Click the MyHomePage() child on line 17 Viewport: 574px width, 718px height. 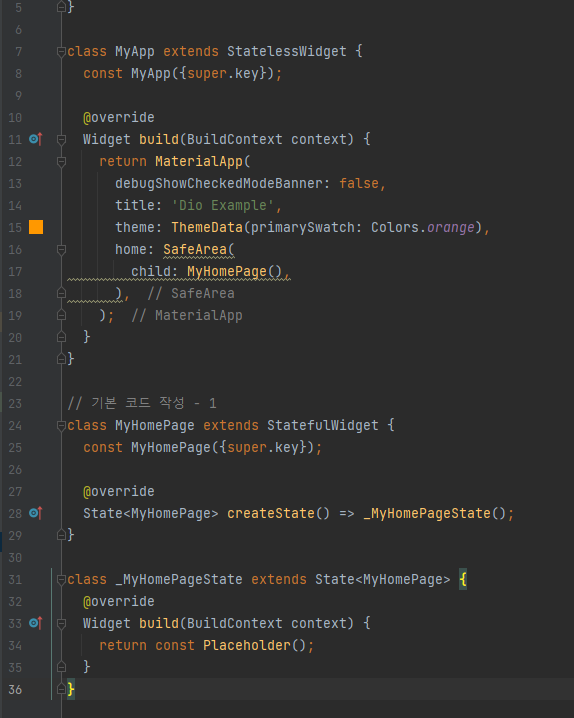[234, 271]
